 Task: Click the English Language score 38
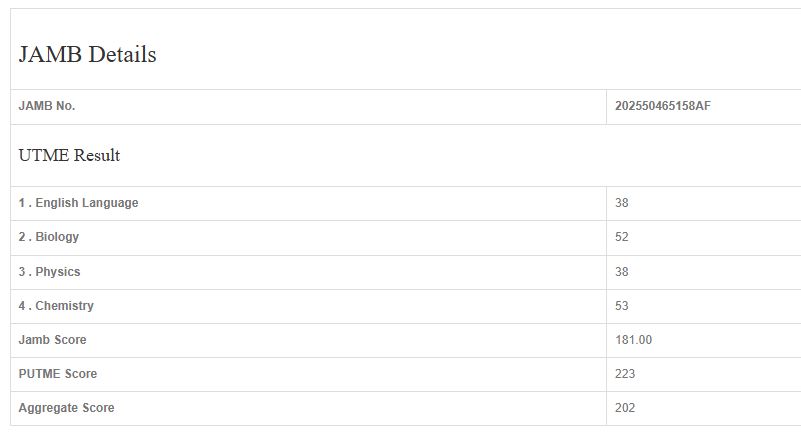622,203
